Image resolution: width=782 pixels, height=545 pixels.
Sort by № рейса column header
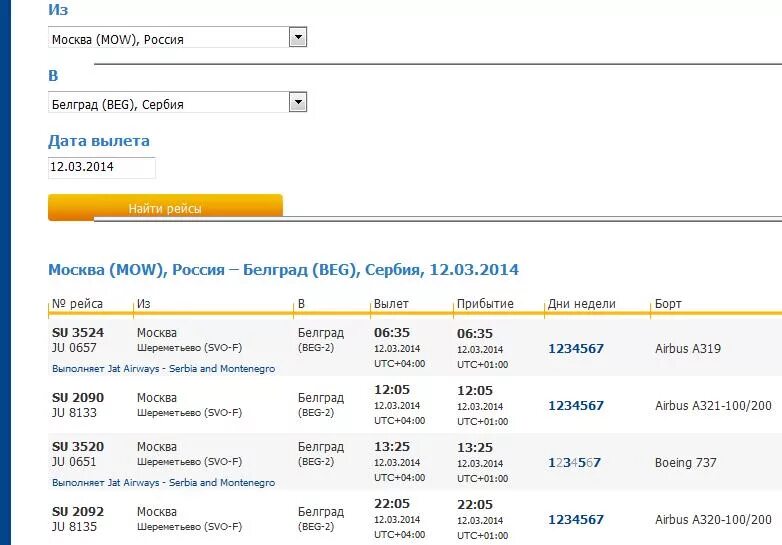point(77,304)
